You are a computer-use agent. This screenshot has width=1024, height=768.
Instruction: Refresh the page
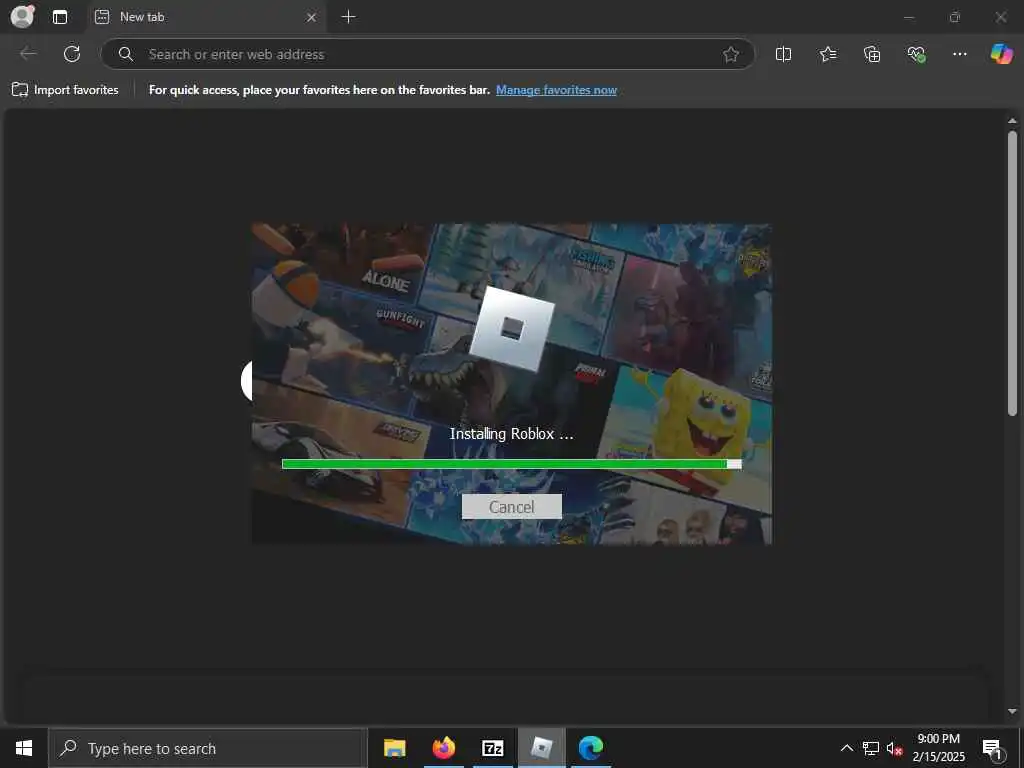72,54
